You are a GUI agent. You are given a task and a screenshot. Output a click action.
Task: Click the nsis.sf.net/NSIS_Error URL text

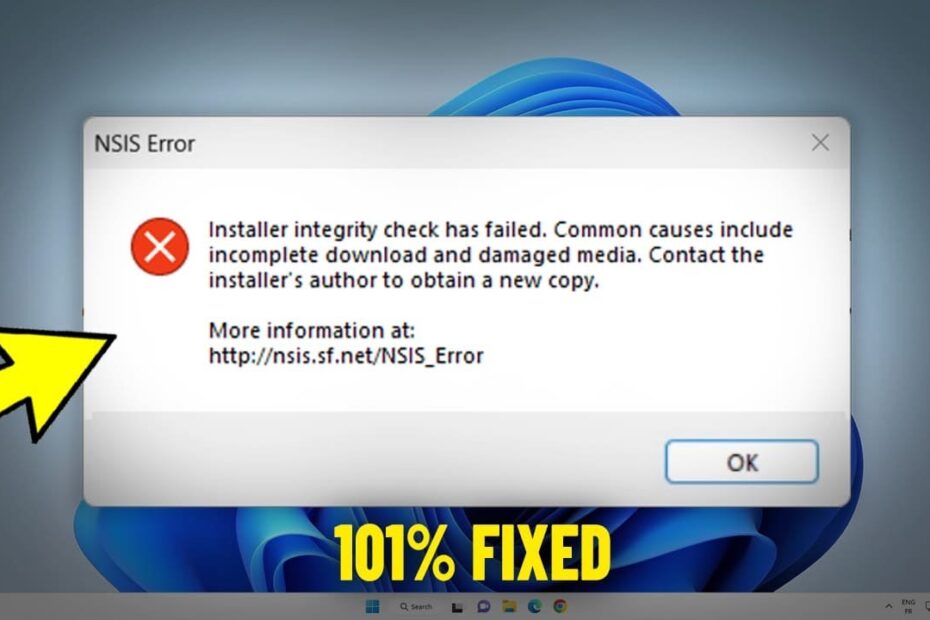pos(346,356)
